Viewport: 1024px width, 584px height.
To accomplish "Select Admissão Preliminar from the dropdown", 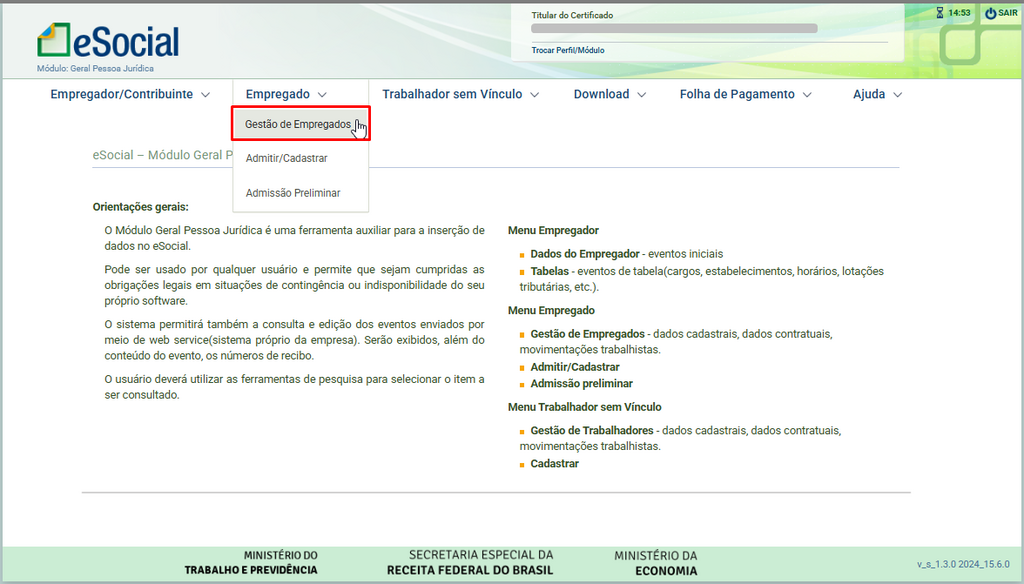I will click(x=293, y=193).
